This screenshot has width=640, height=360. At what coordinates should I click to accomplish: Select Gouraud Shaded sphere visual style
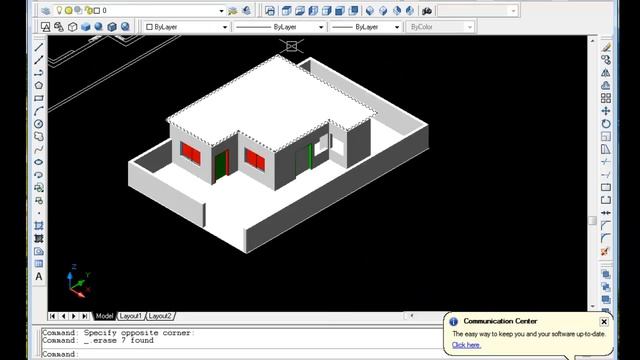pos(98,27)
